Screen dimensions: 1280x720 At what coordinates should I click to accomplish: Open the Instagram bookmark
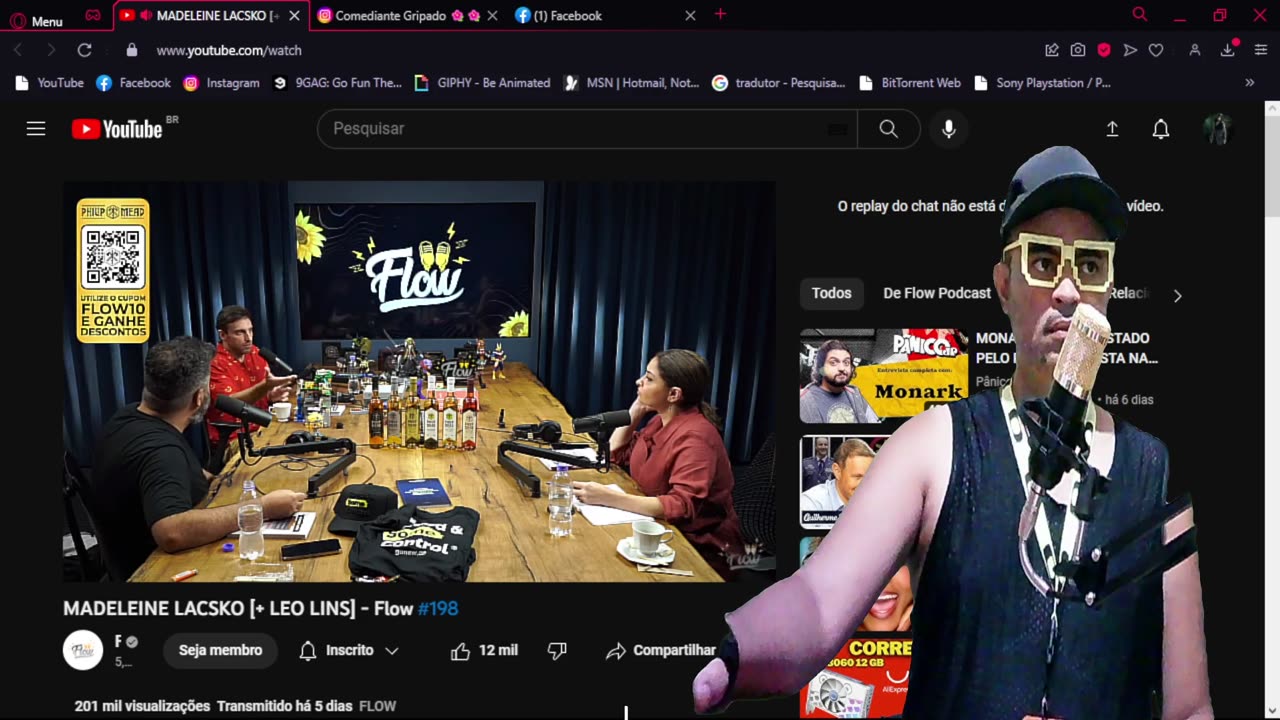222,83
